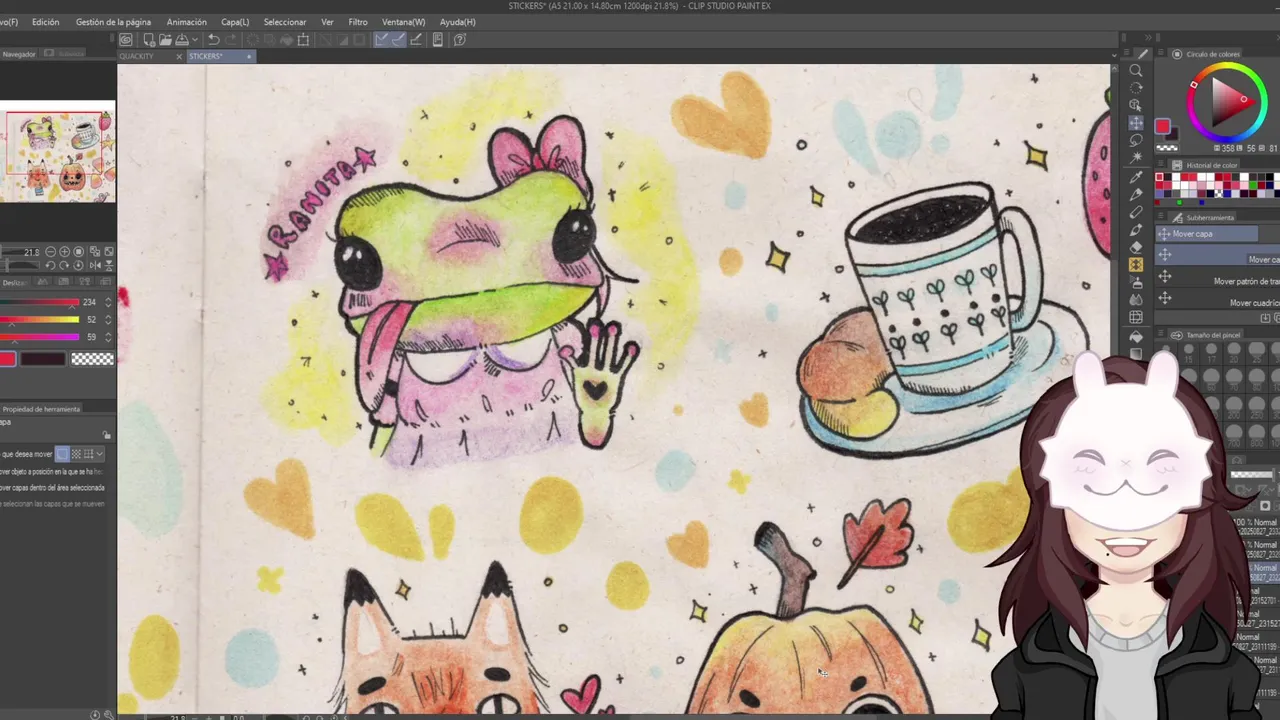This screenshot has width=1280, height=720.
Task: Click rotate left icon in Navigator
Action: tap(51, 265)
